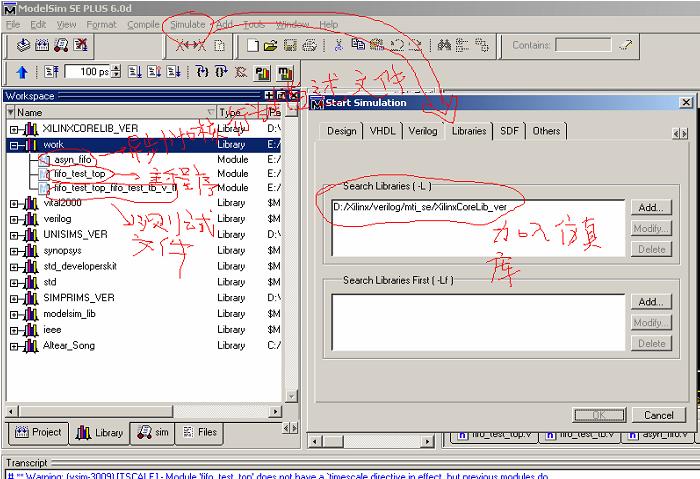Switch to the Verilog tab in Start Simulation
700x479 pixels.
click(x=423, y=131)
